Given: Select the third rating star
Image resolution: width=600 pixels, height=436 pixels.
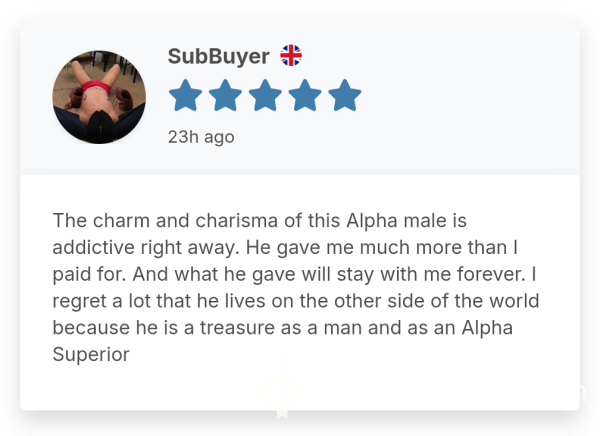Looking at the screenshot, I should click(265, 95).
